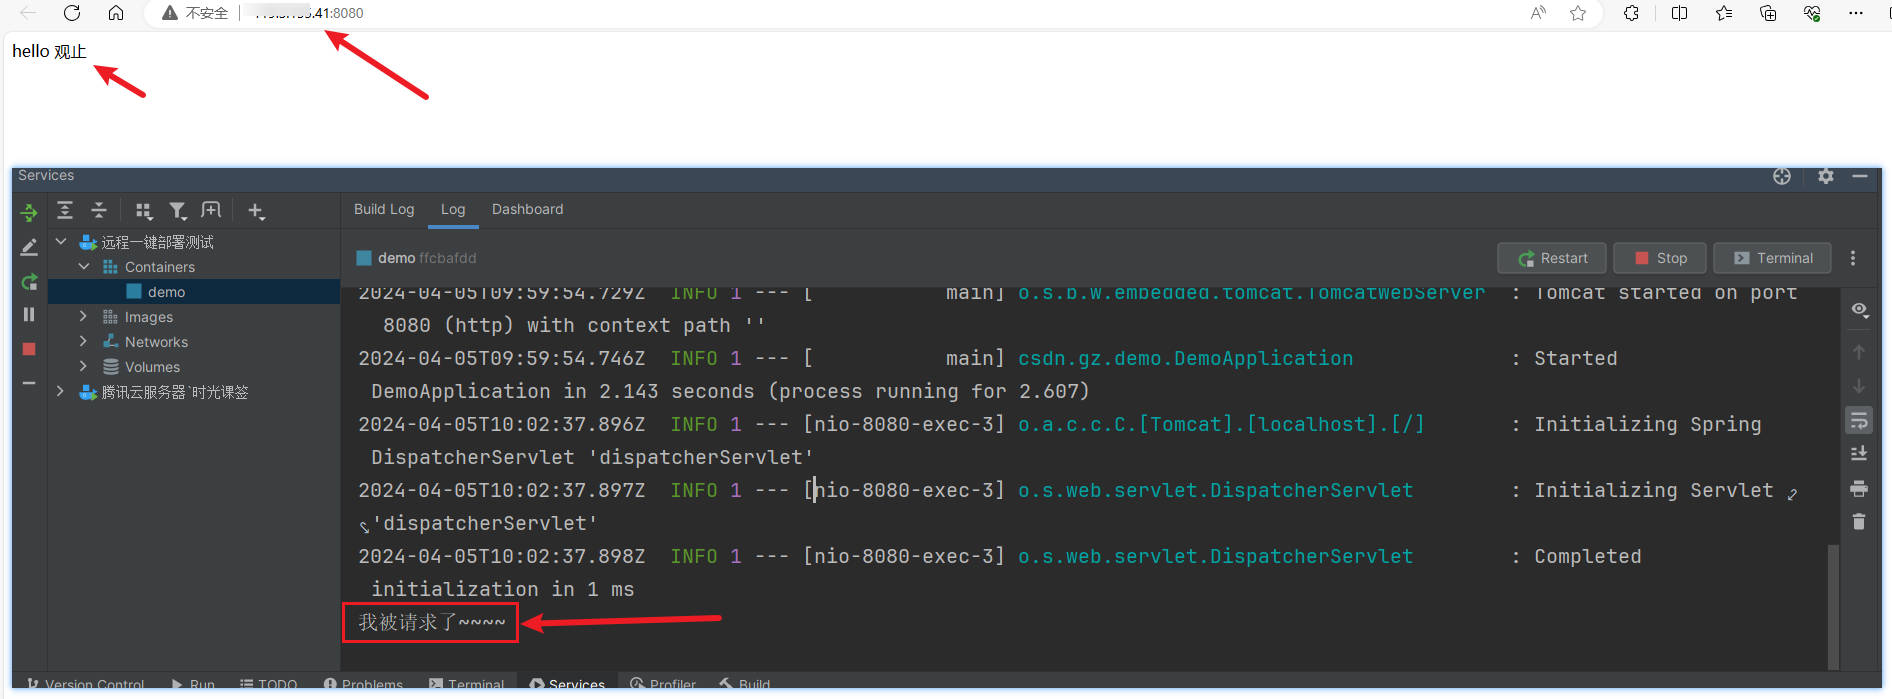Expand the Images tree node
The width and height of the screenshot is (1892, 699).
click(x=83, y=316)
